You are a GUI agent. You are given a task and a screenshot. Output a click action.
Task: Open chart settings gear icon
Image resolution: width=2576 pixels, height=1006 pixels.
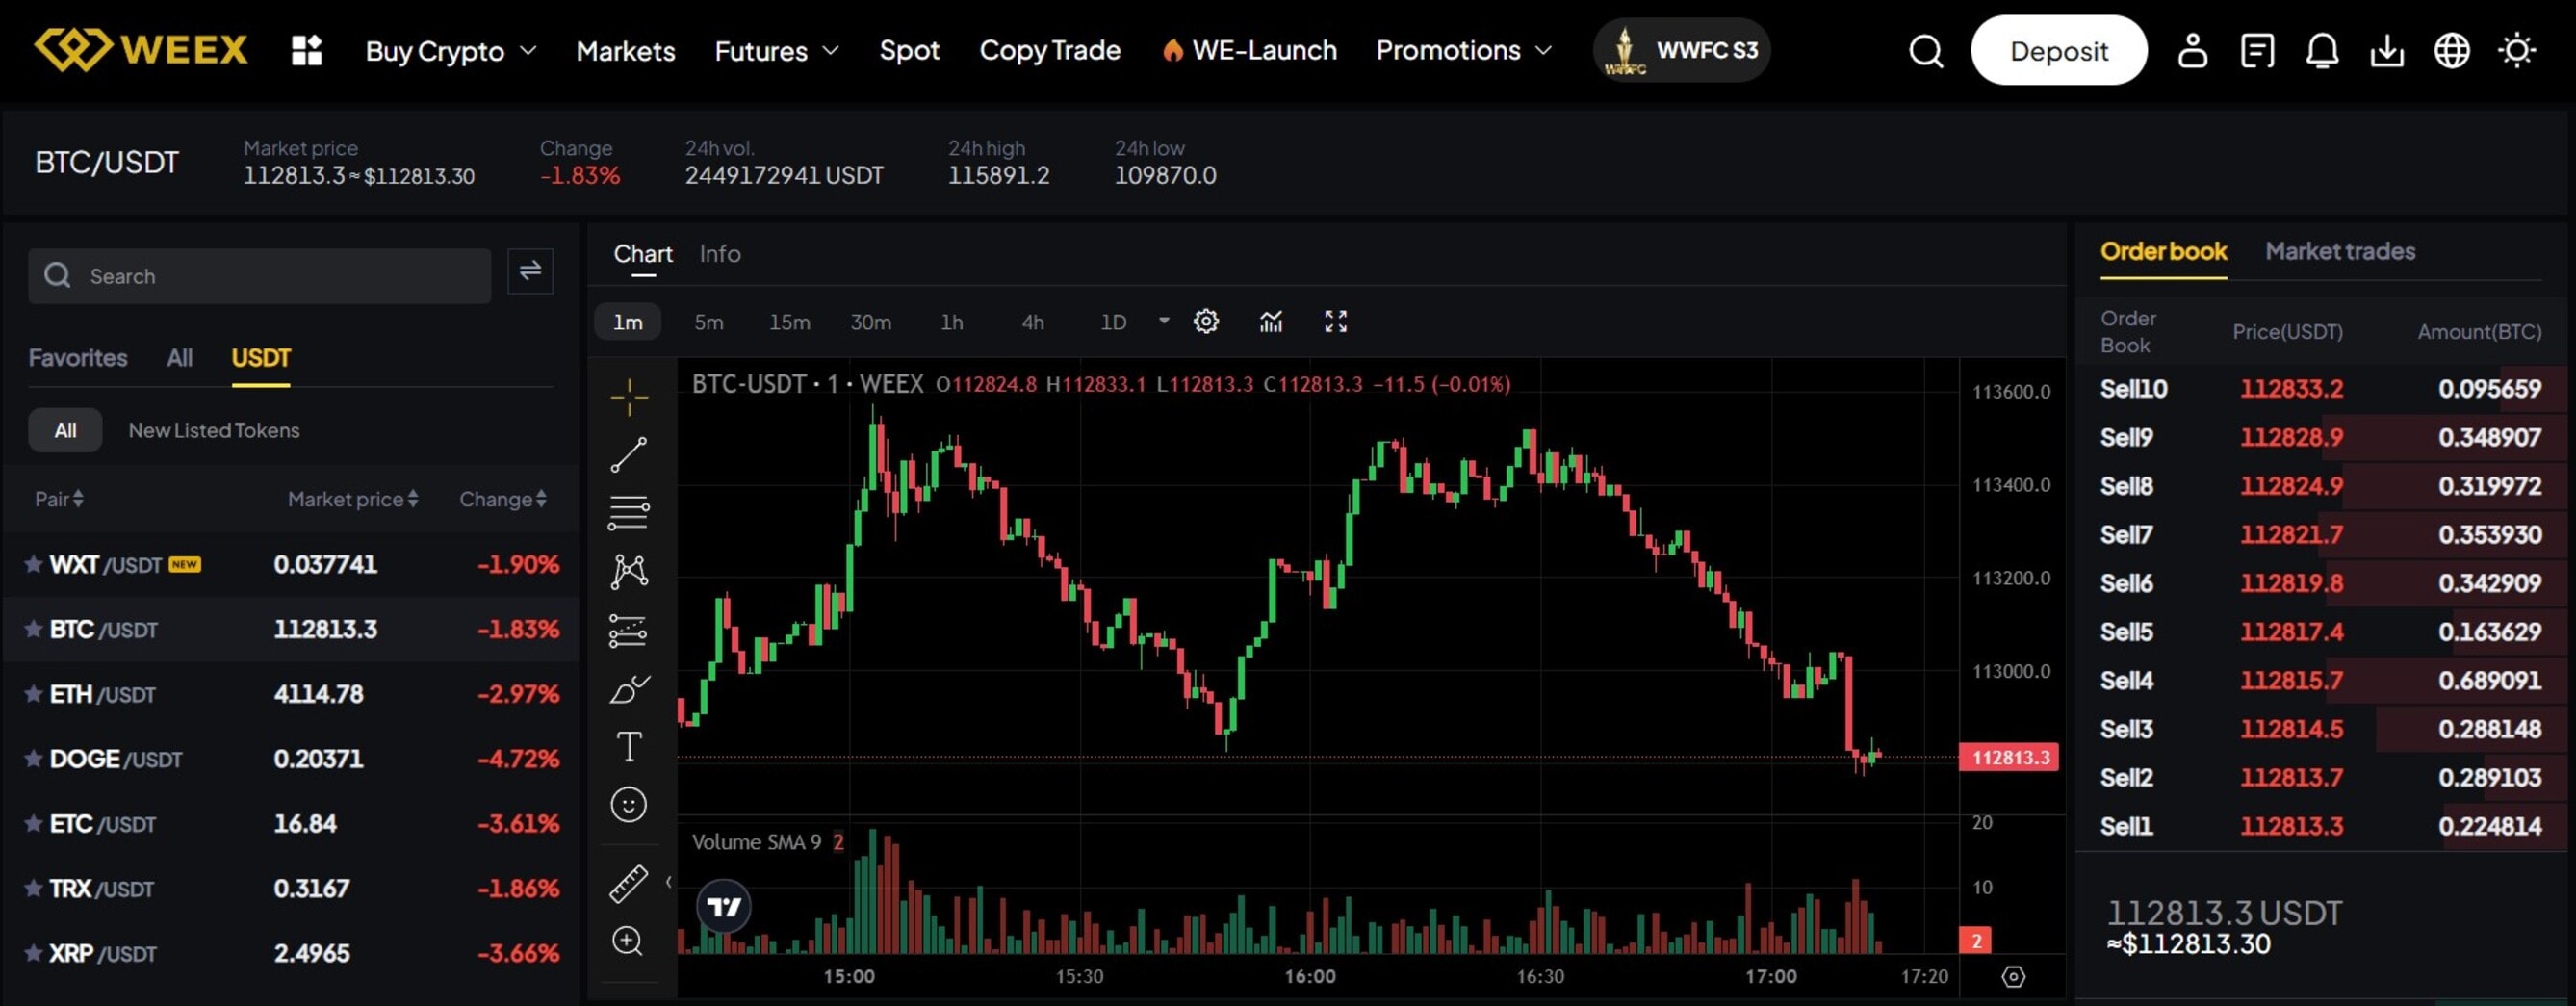tap(1206, 322)
